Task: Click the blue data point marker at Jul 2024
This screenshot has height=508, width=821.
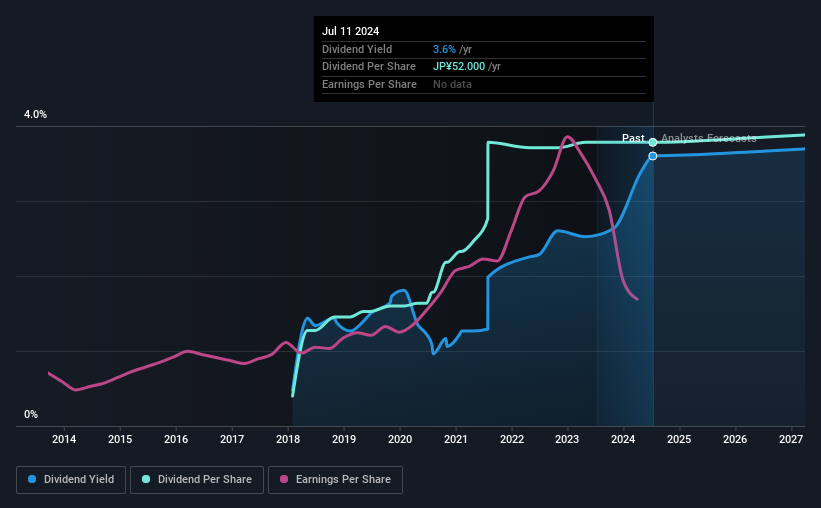Action: 653,156
